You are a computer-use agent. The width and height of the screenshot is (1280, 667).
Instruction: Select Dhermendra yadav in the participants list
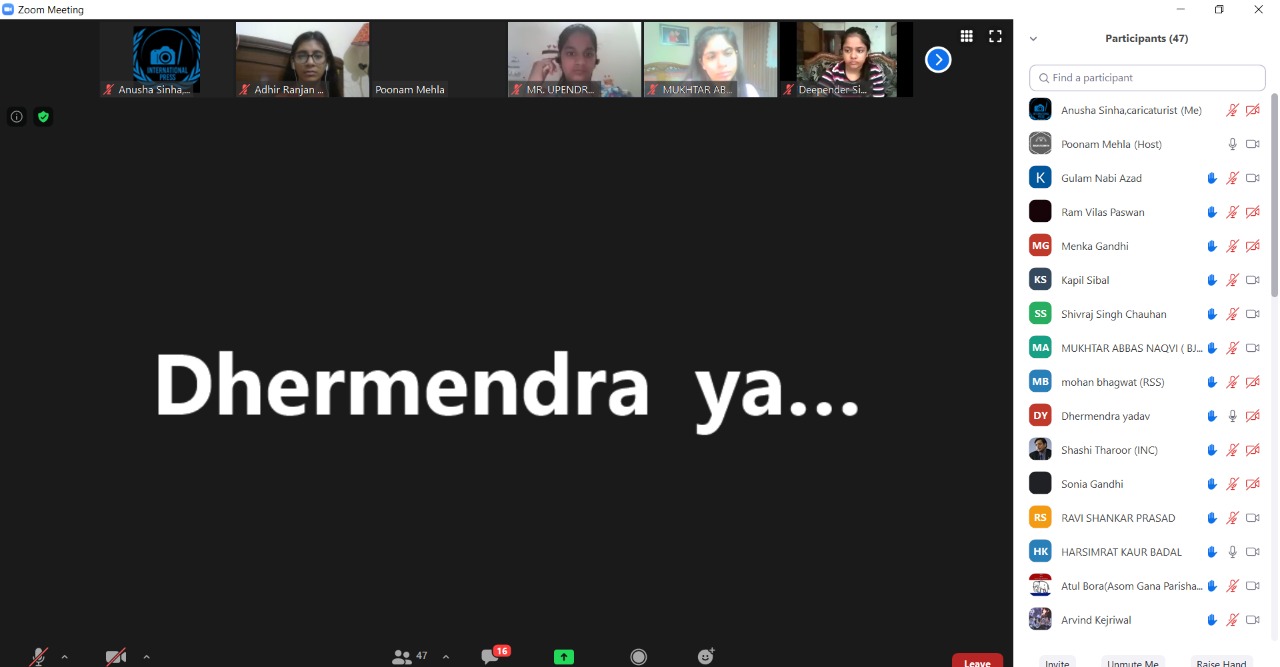tap(1105, 416)
